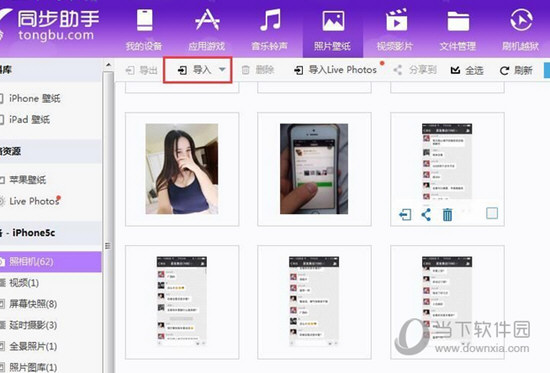Expand the Import dropdown arrow

[x=222, y=69]
